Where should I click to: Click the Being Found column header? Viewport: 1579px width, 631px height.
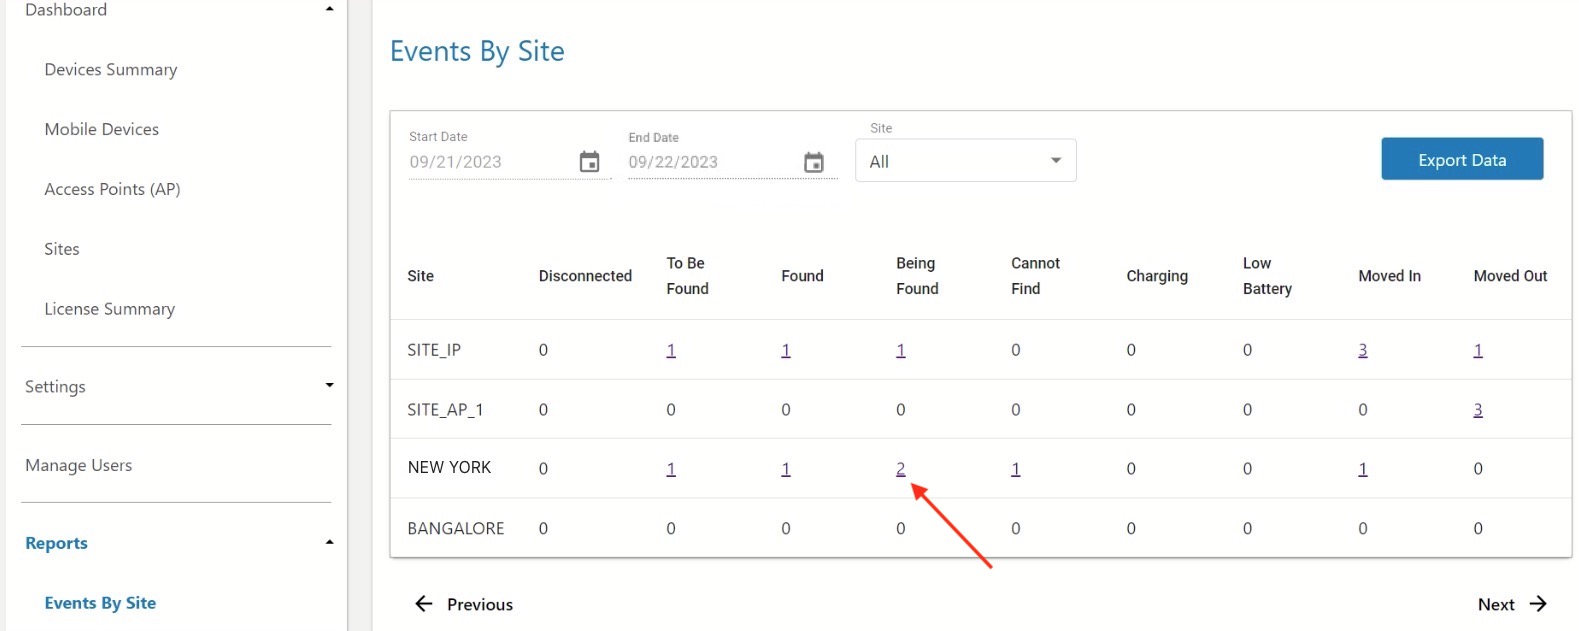(917, 276)
